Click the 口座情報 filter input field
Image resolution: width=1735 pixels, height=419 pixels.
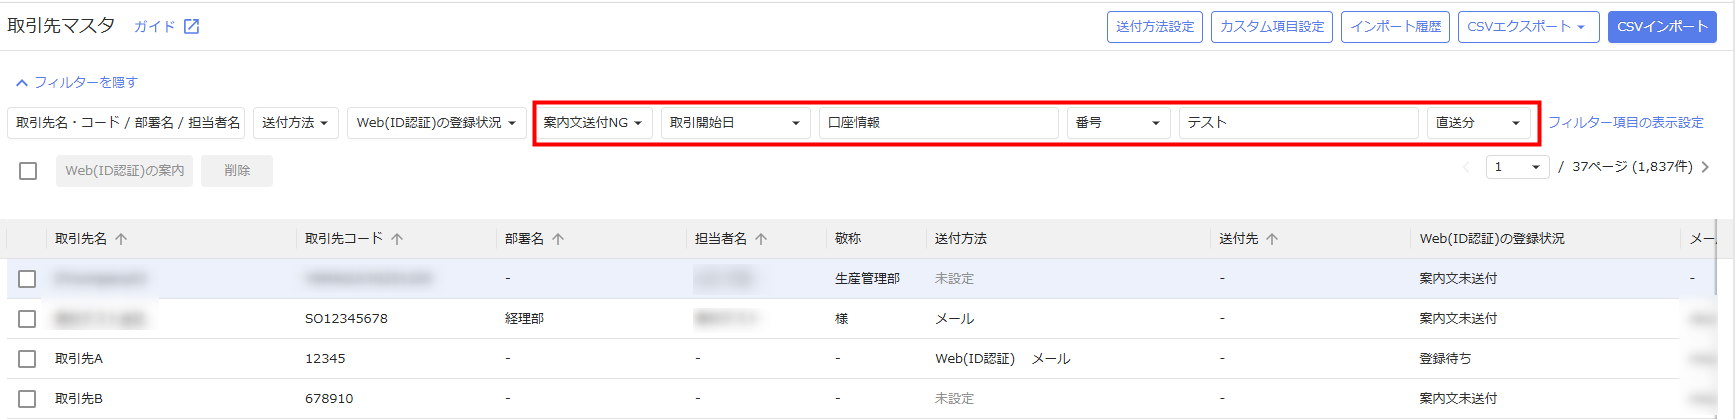click(937, 123)
